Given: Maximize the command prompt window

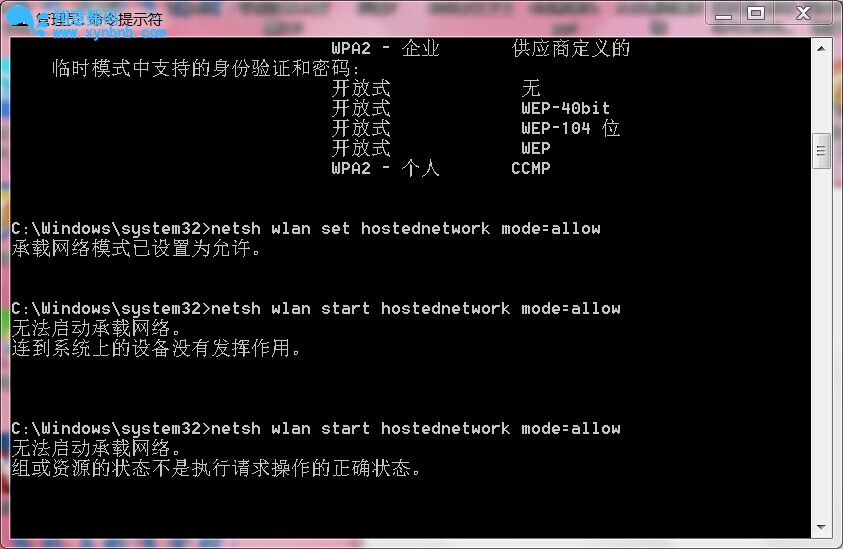Looking at the screenshot, I should pyautogui.click(x=756, y=13).
